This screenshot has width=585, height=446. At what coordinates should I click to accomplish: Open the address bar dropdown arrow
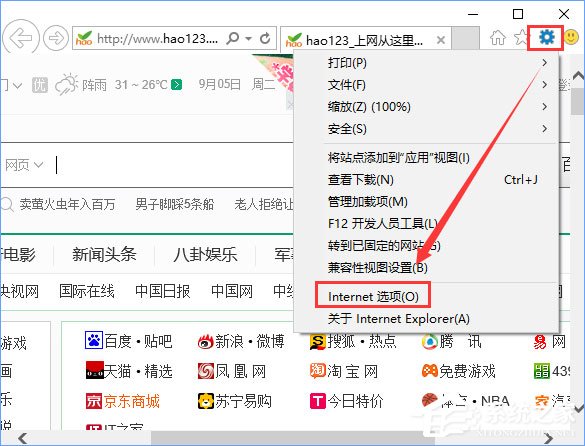tap(248, 38)
